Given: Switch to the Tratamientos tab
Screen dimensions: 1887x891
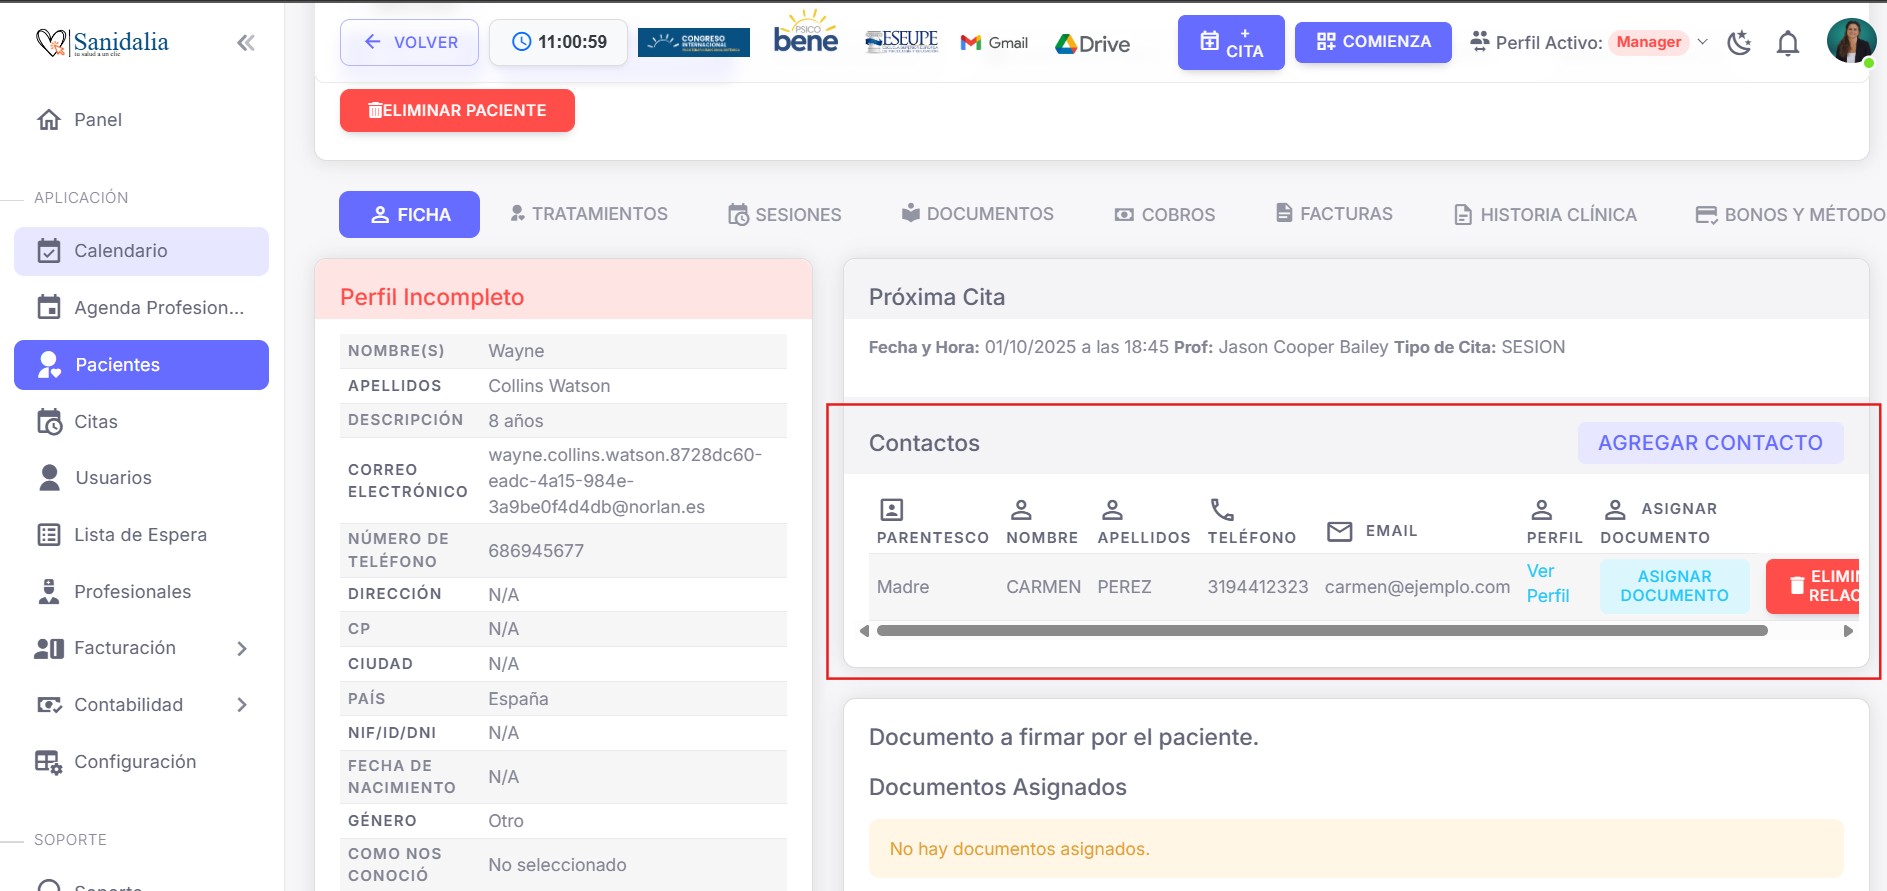Looking at the screenshot, I should [588, 214].
